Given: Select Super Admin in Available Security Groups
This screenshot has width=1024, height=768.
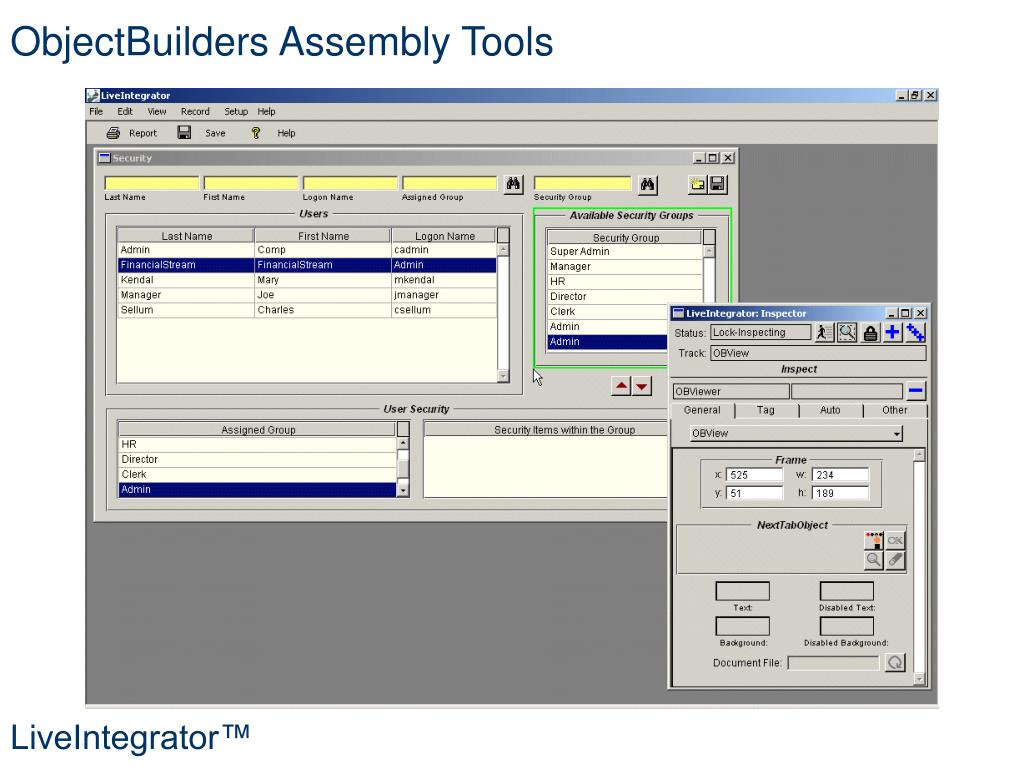Looking at the screenshot, I should click(625, 251).
